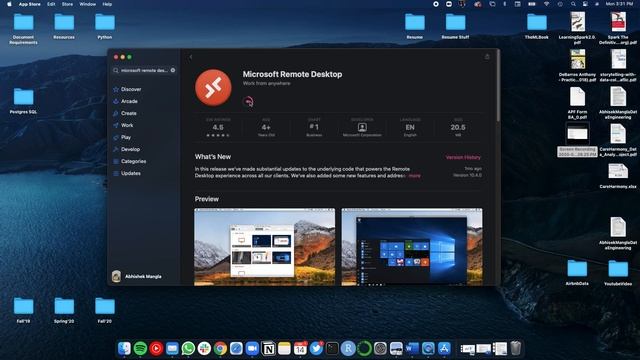Open the Trash in the dock
640x360 pixels.
[516, 348]
